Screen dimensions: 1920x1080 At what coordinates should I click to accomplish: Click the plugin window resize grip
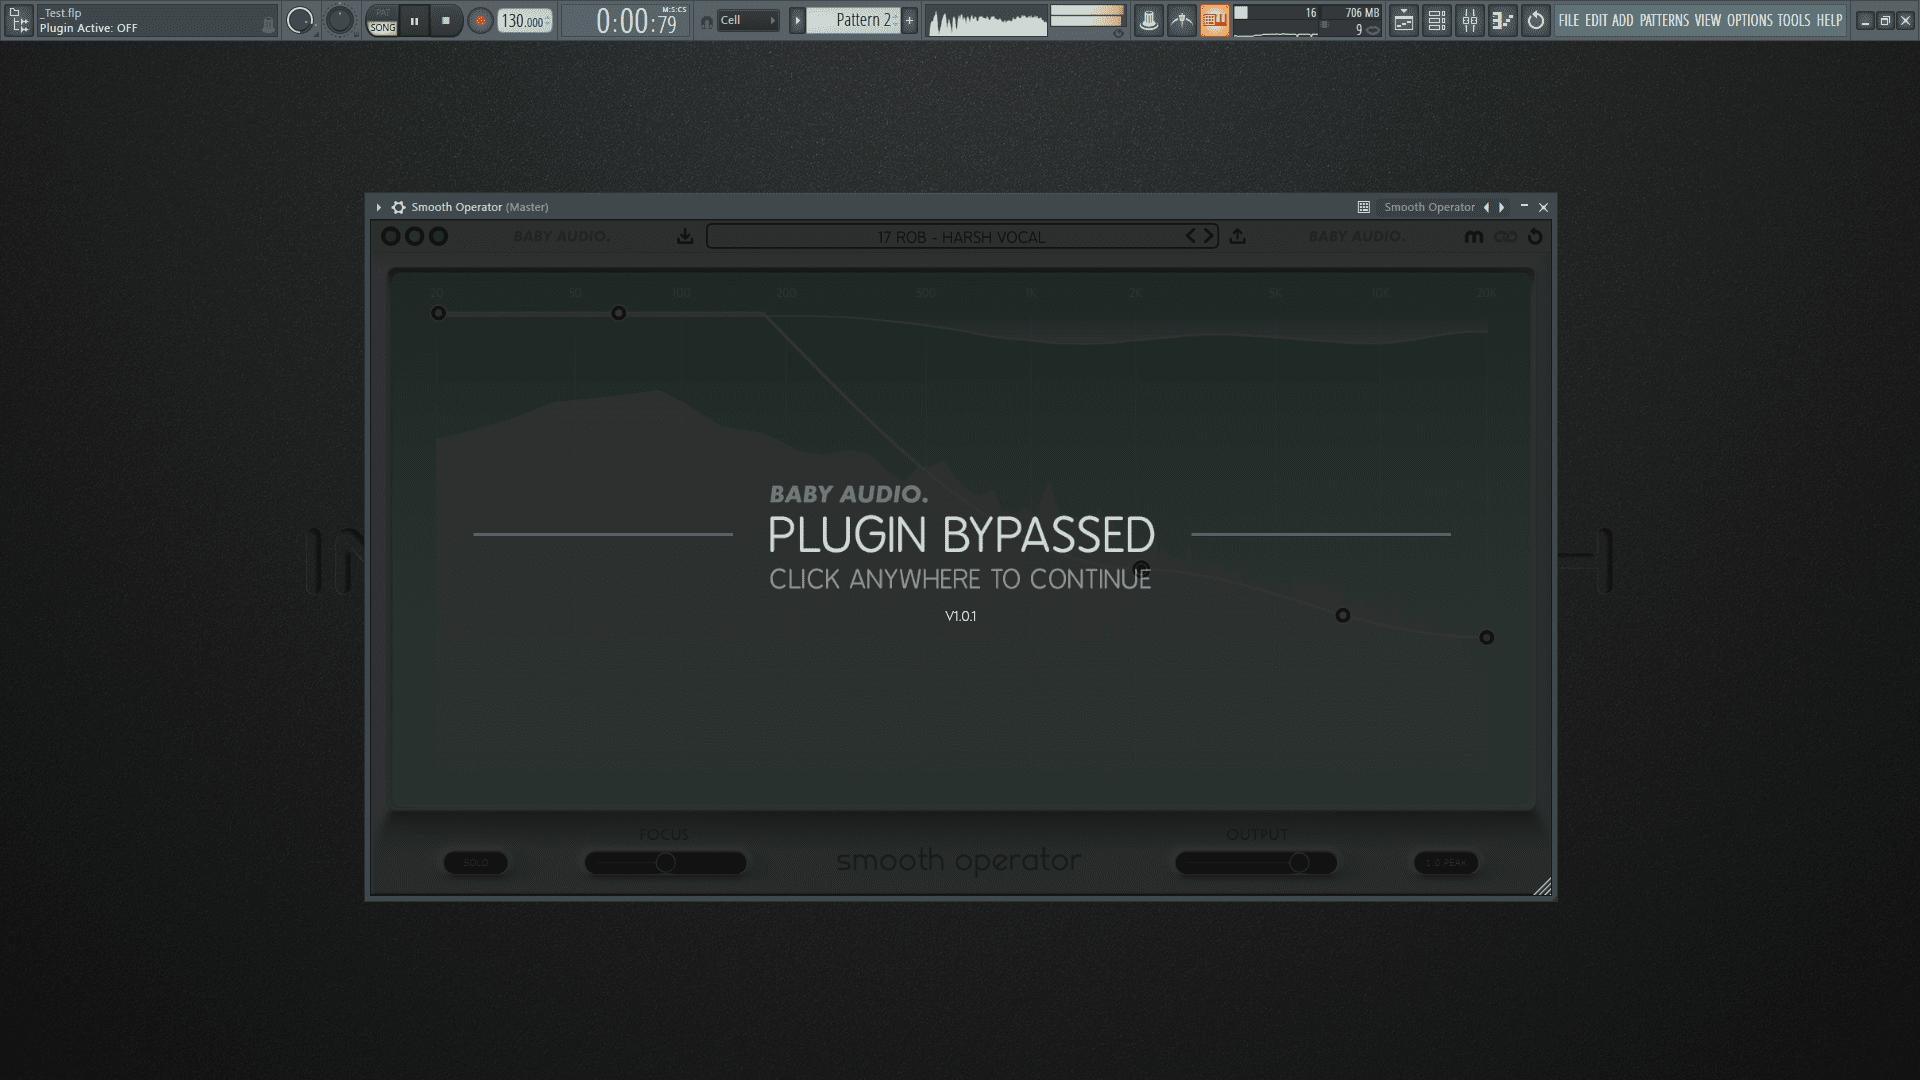coord(1542,886)
